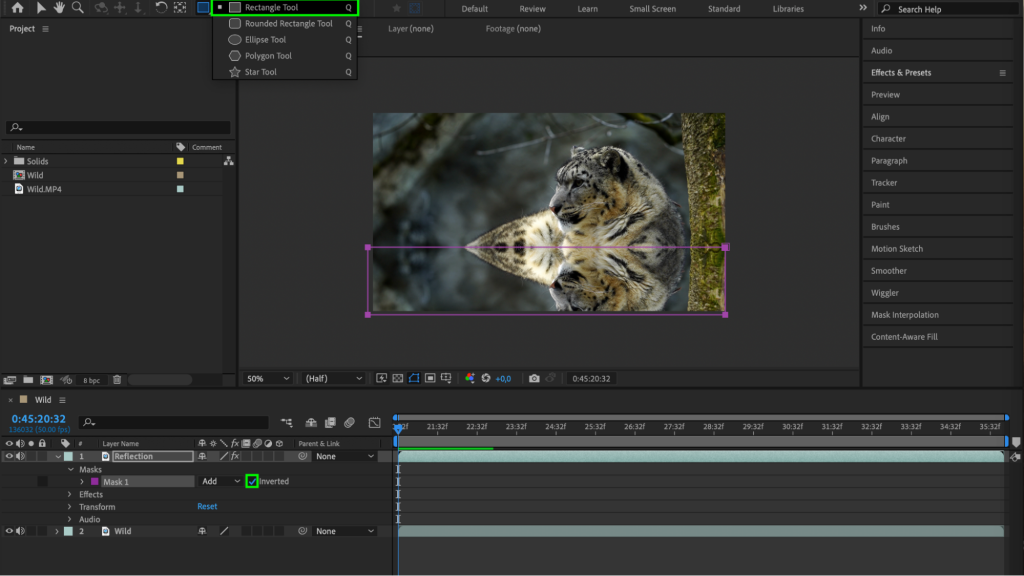Select the Home tool

click(18, 8)
